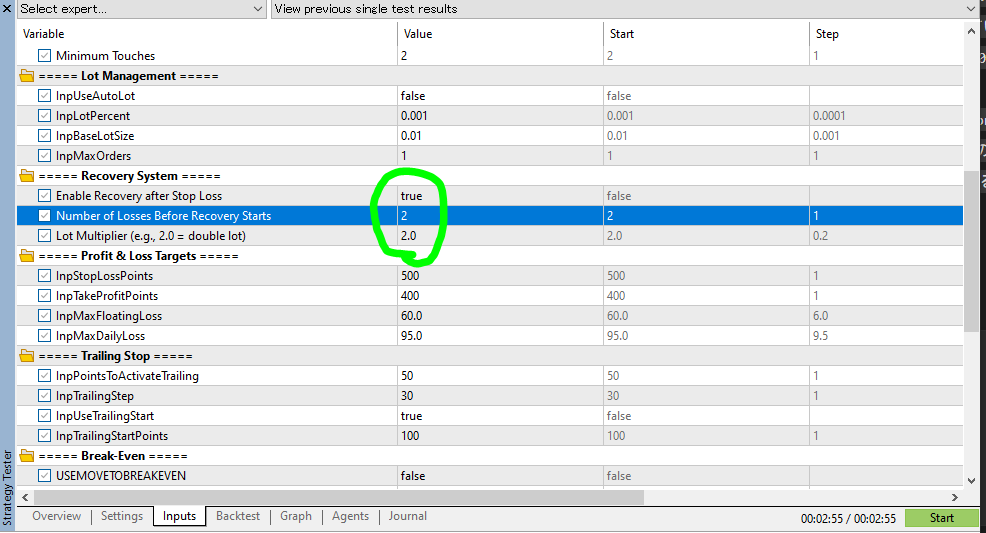Toggle the InpMaxFloatingLoss checkbox
986x533 pixels.
(x=44, y=316)
